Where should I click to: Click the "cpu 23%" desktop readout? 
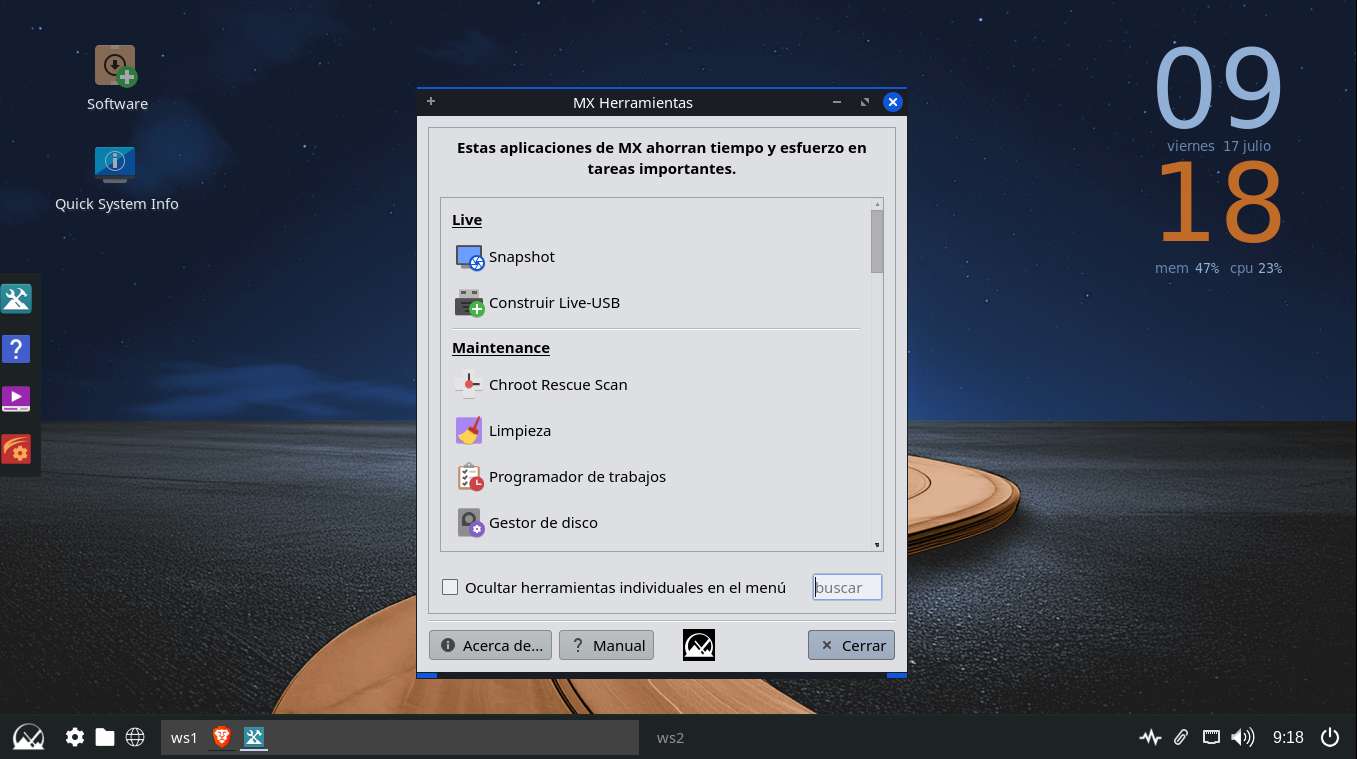(x=1256, y=268)
